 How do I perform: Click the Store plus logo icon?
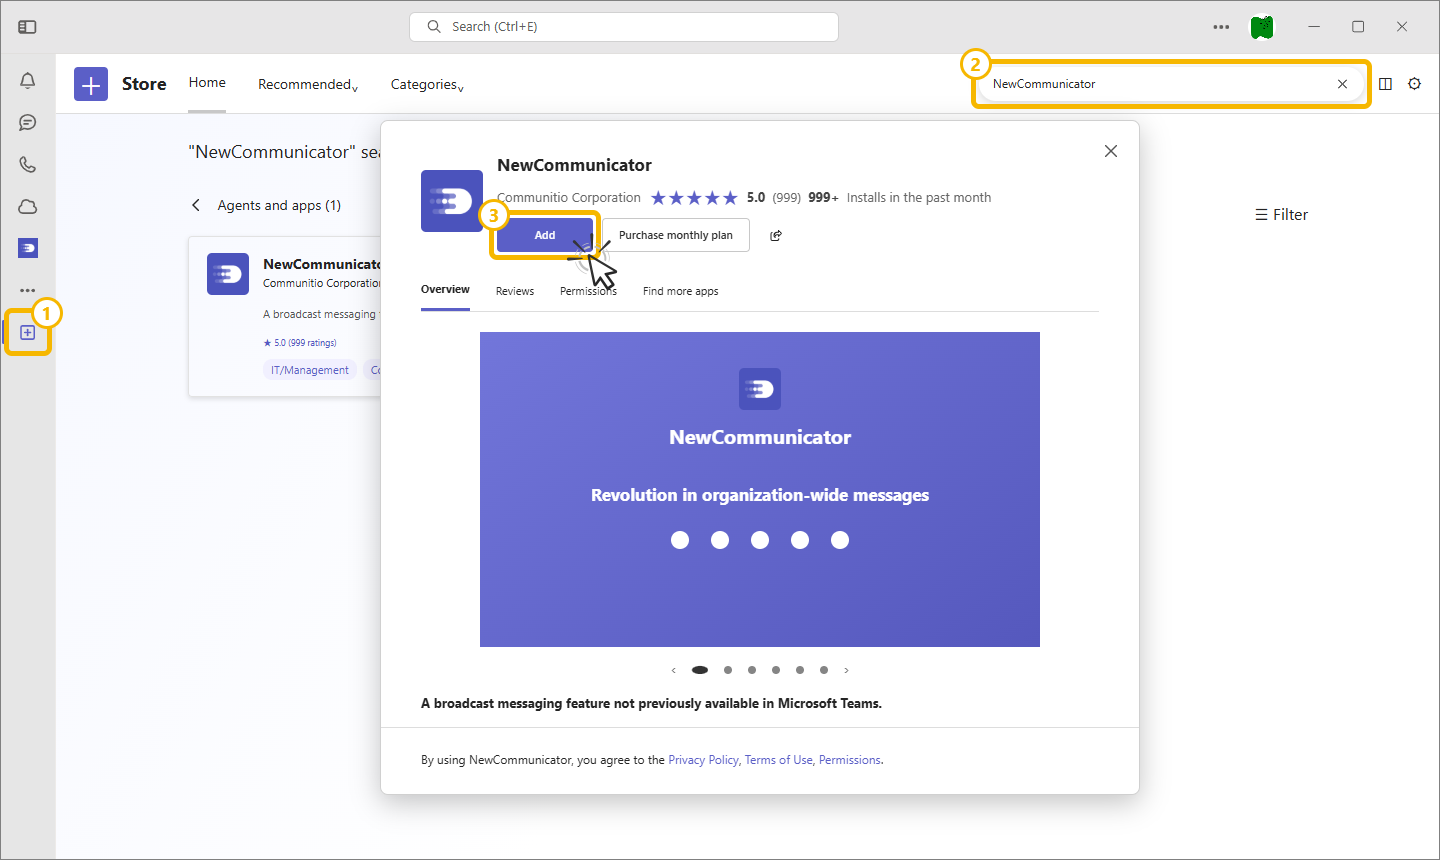point(91,84)
